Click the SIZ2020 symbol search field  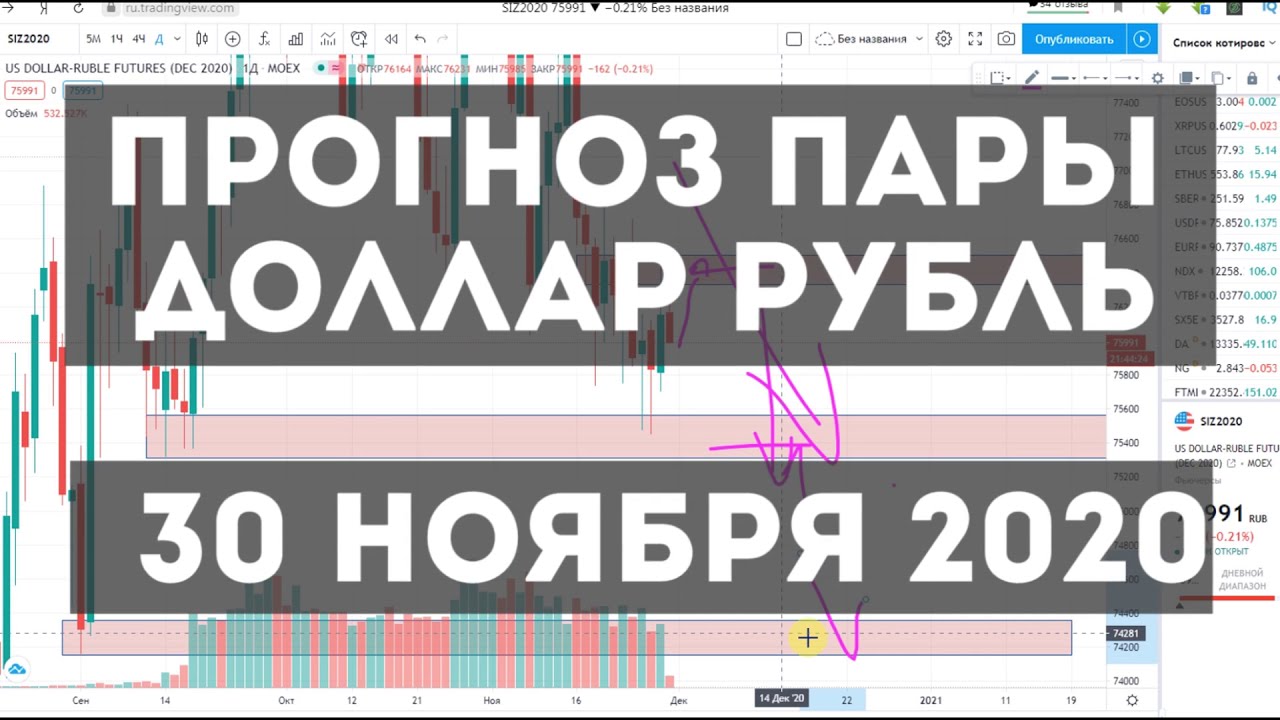pos(40,39)
